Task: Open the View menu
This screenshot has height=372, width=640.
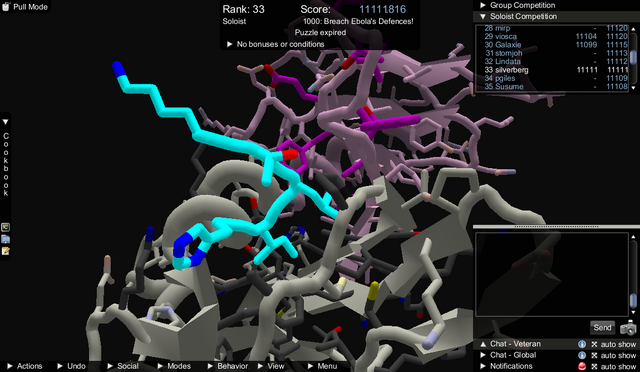Action: 271,366
